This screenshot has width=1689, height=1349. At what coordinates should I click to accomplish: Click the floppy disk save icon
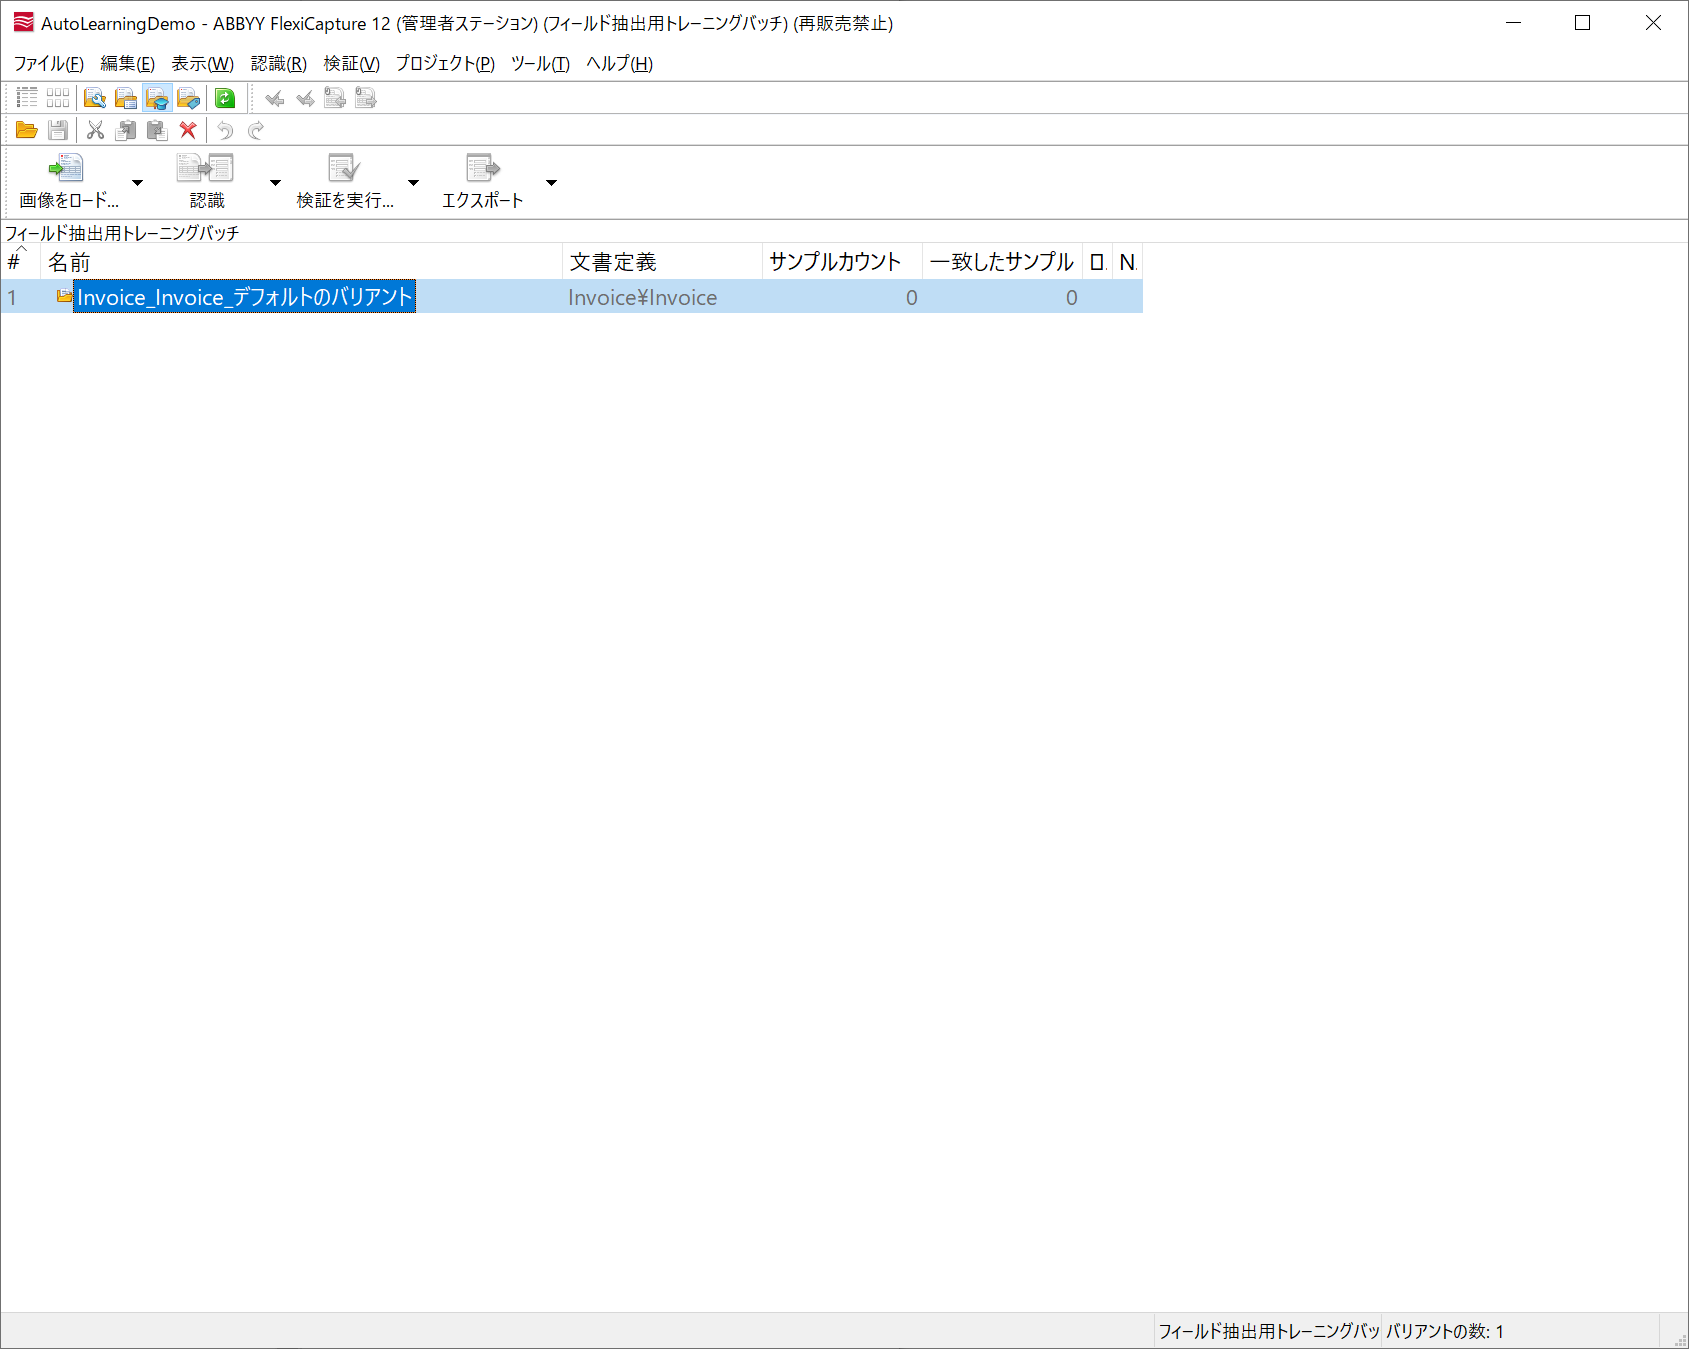[58, 130]
